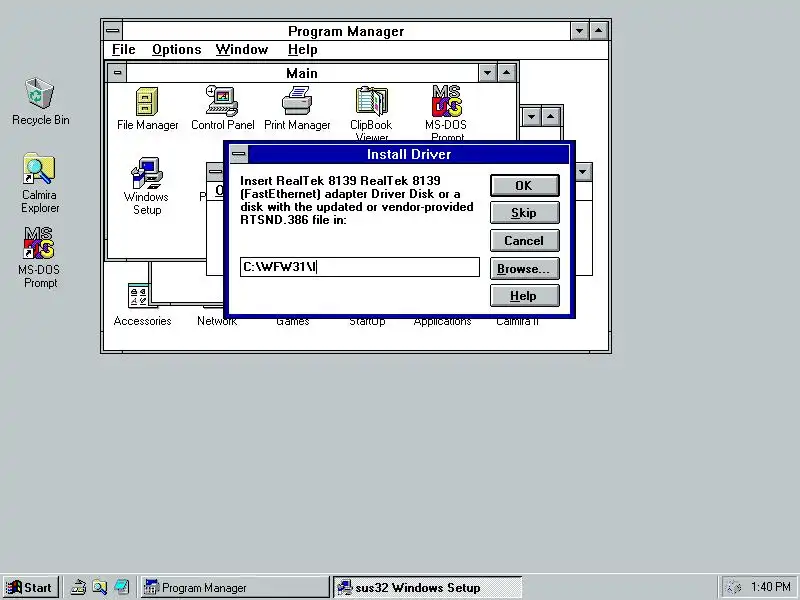Open the Program Manager control menu box
Viewport: 800px width, 600px height.
(113, 31)
